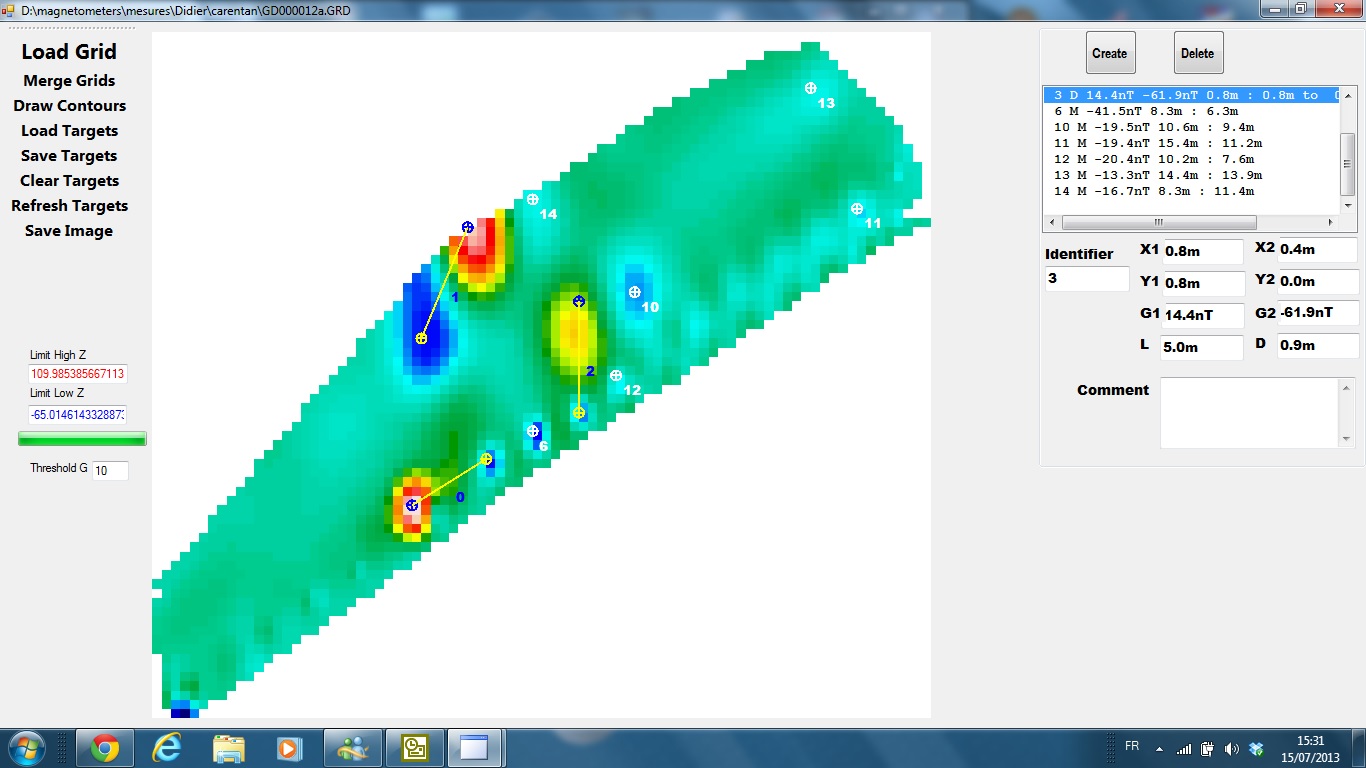Open Internet Explorer from the taskbar
Screen dimensions: 1366x768
tap(166, 748)
